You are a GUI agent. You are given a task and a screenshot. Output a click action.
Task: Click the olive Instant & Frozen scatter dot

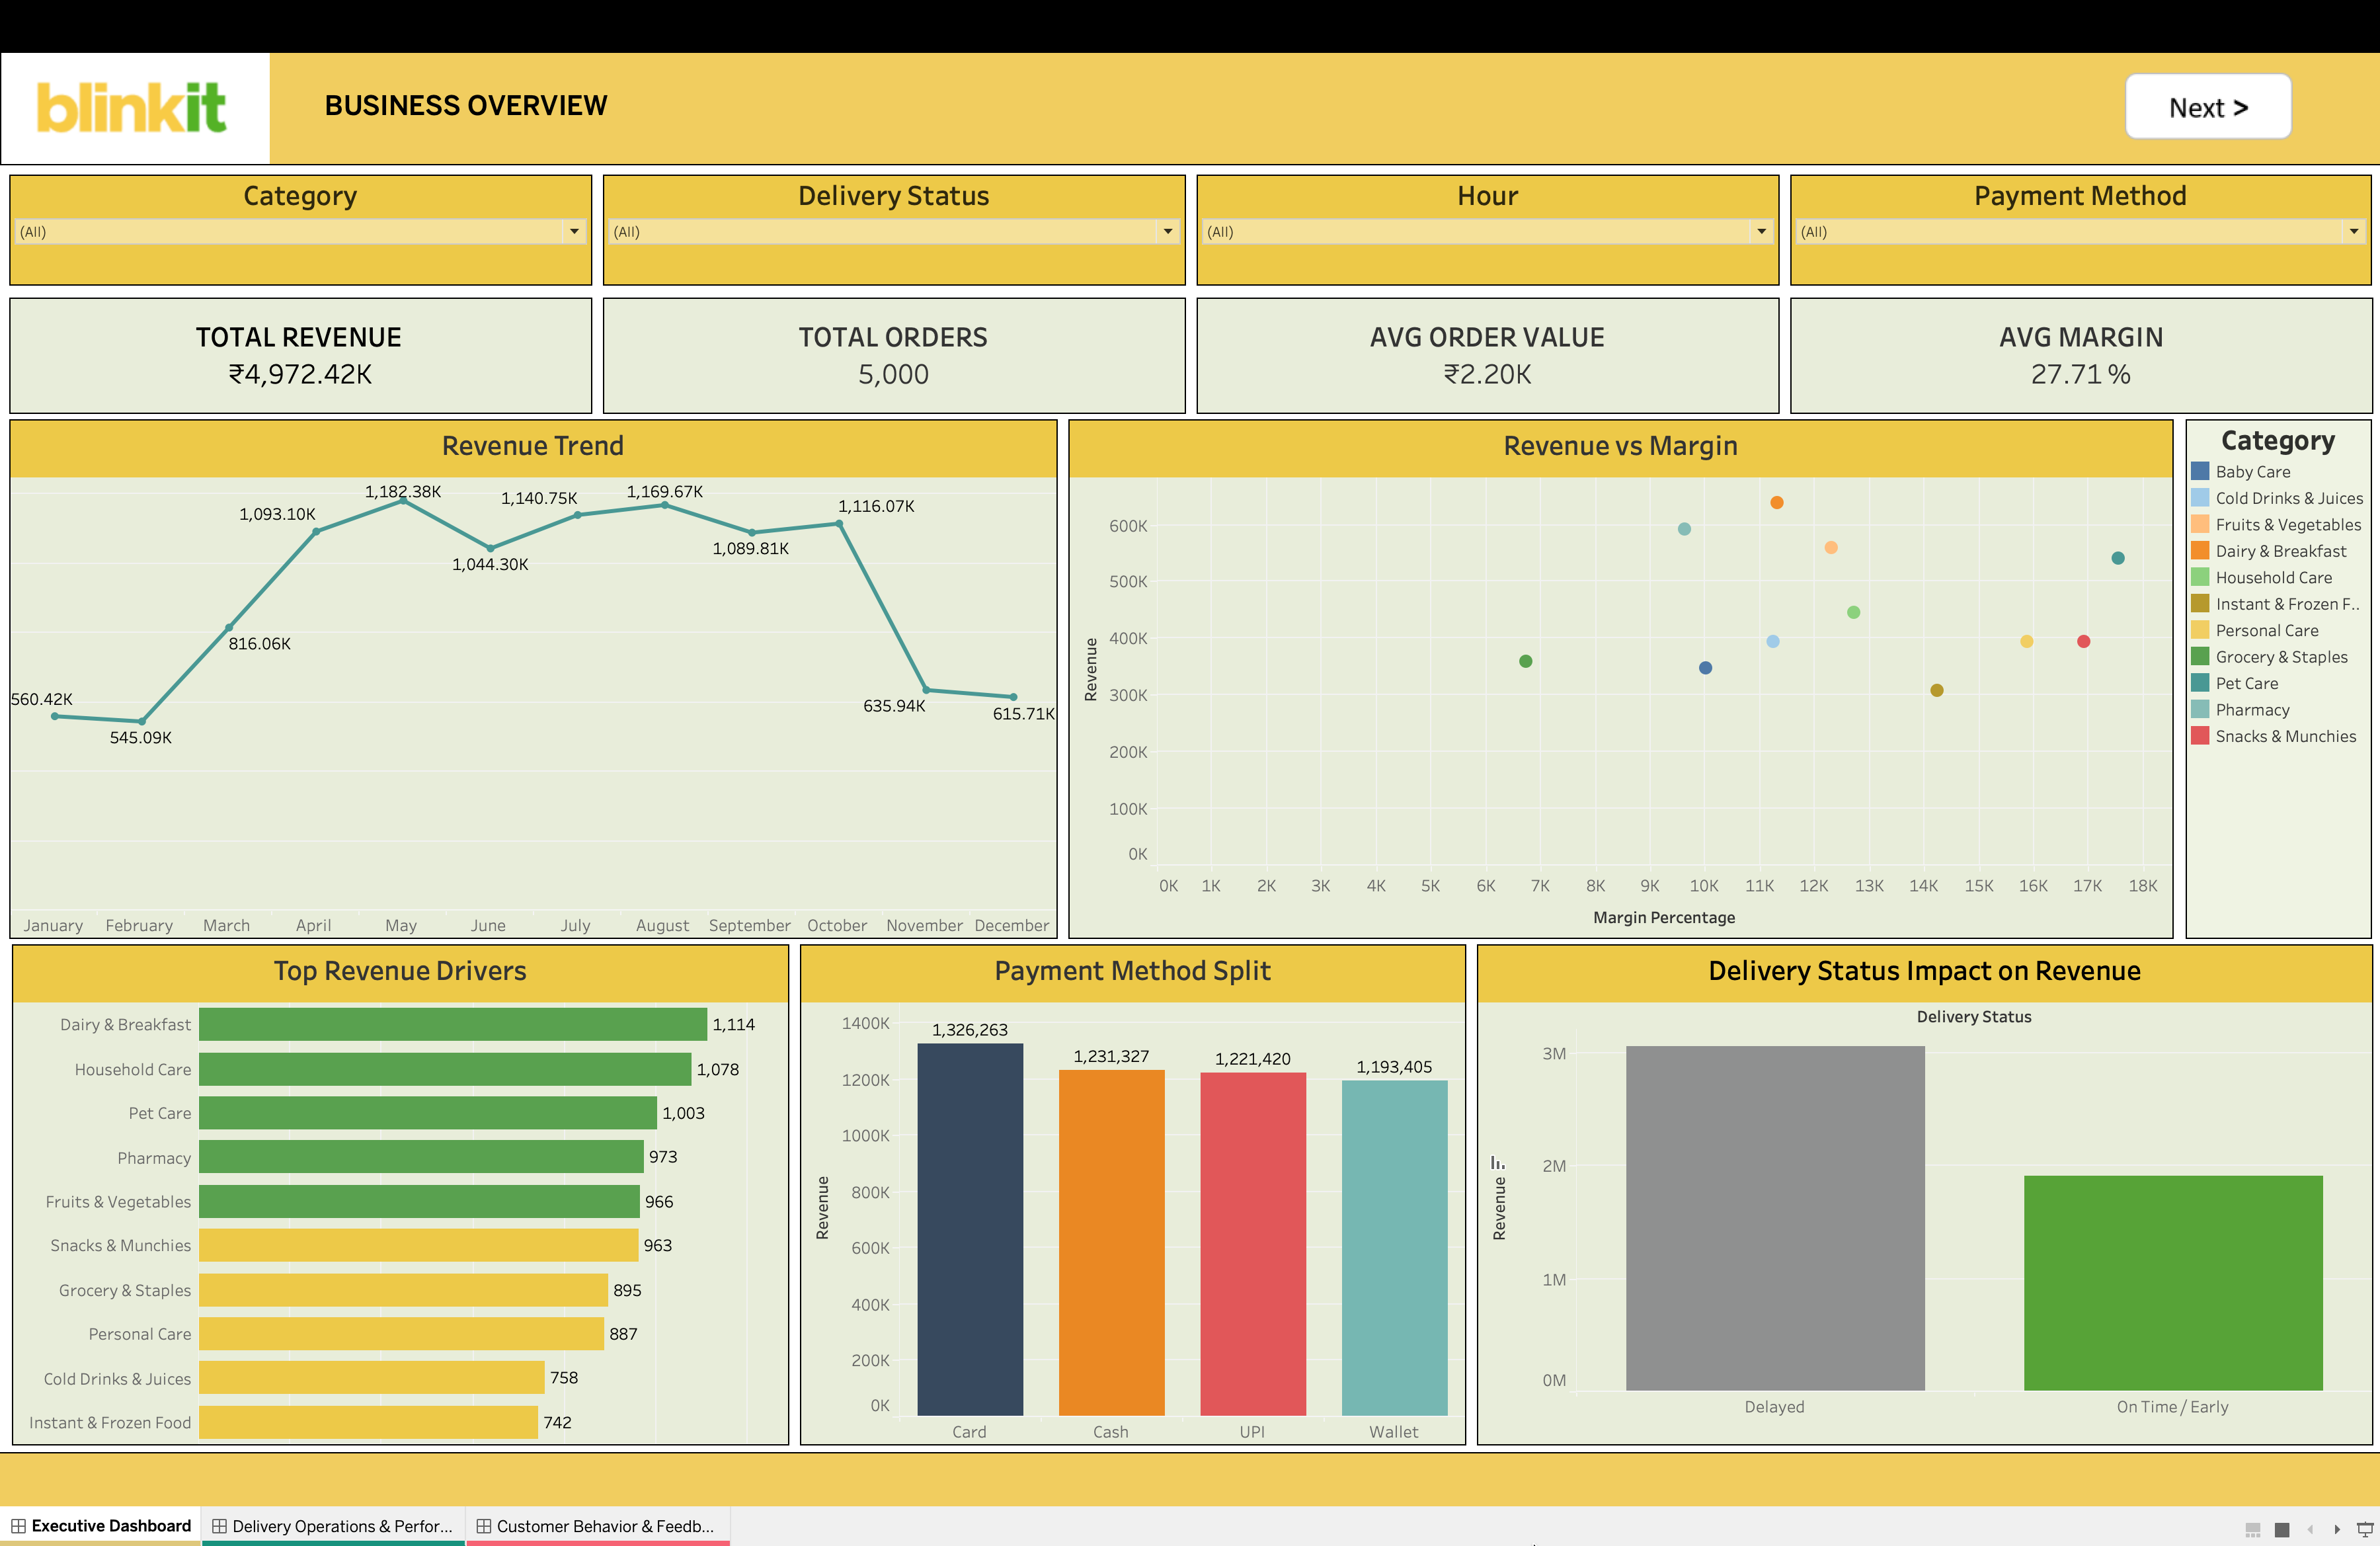pyautogui.click(x=1937, y=690)
